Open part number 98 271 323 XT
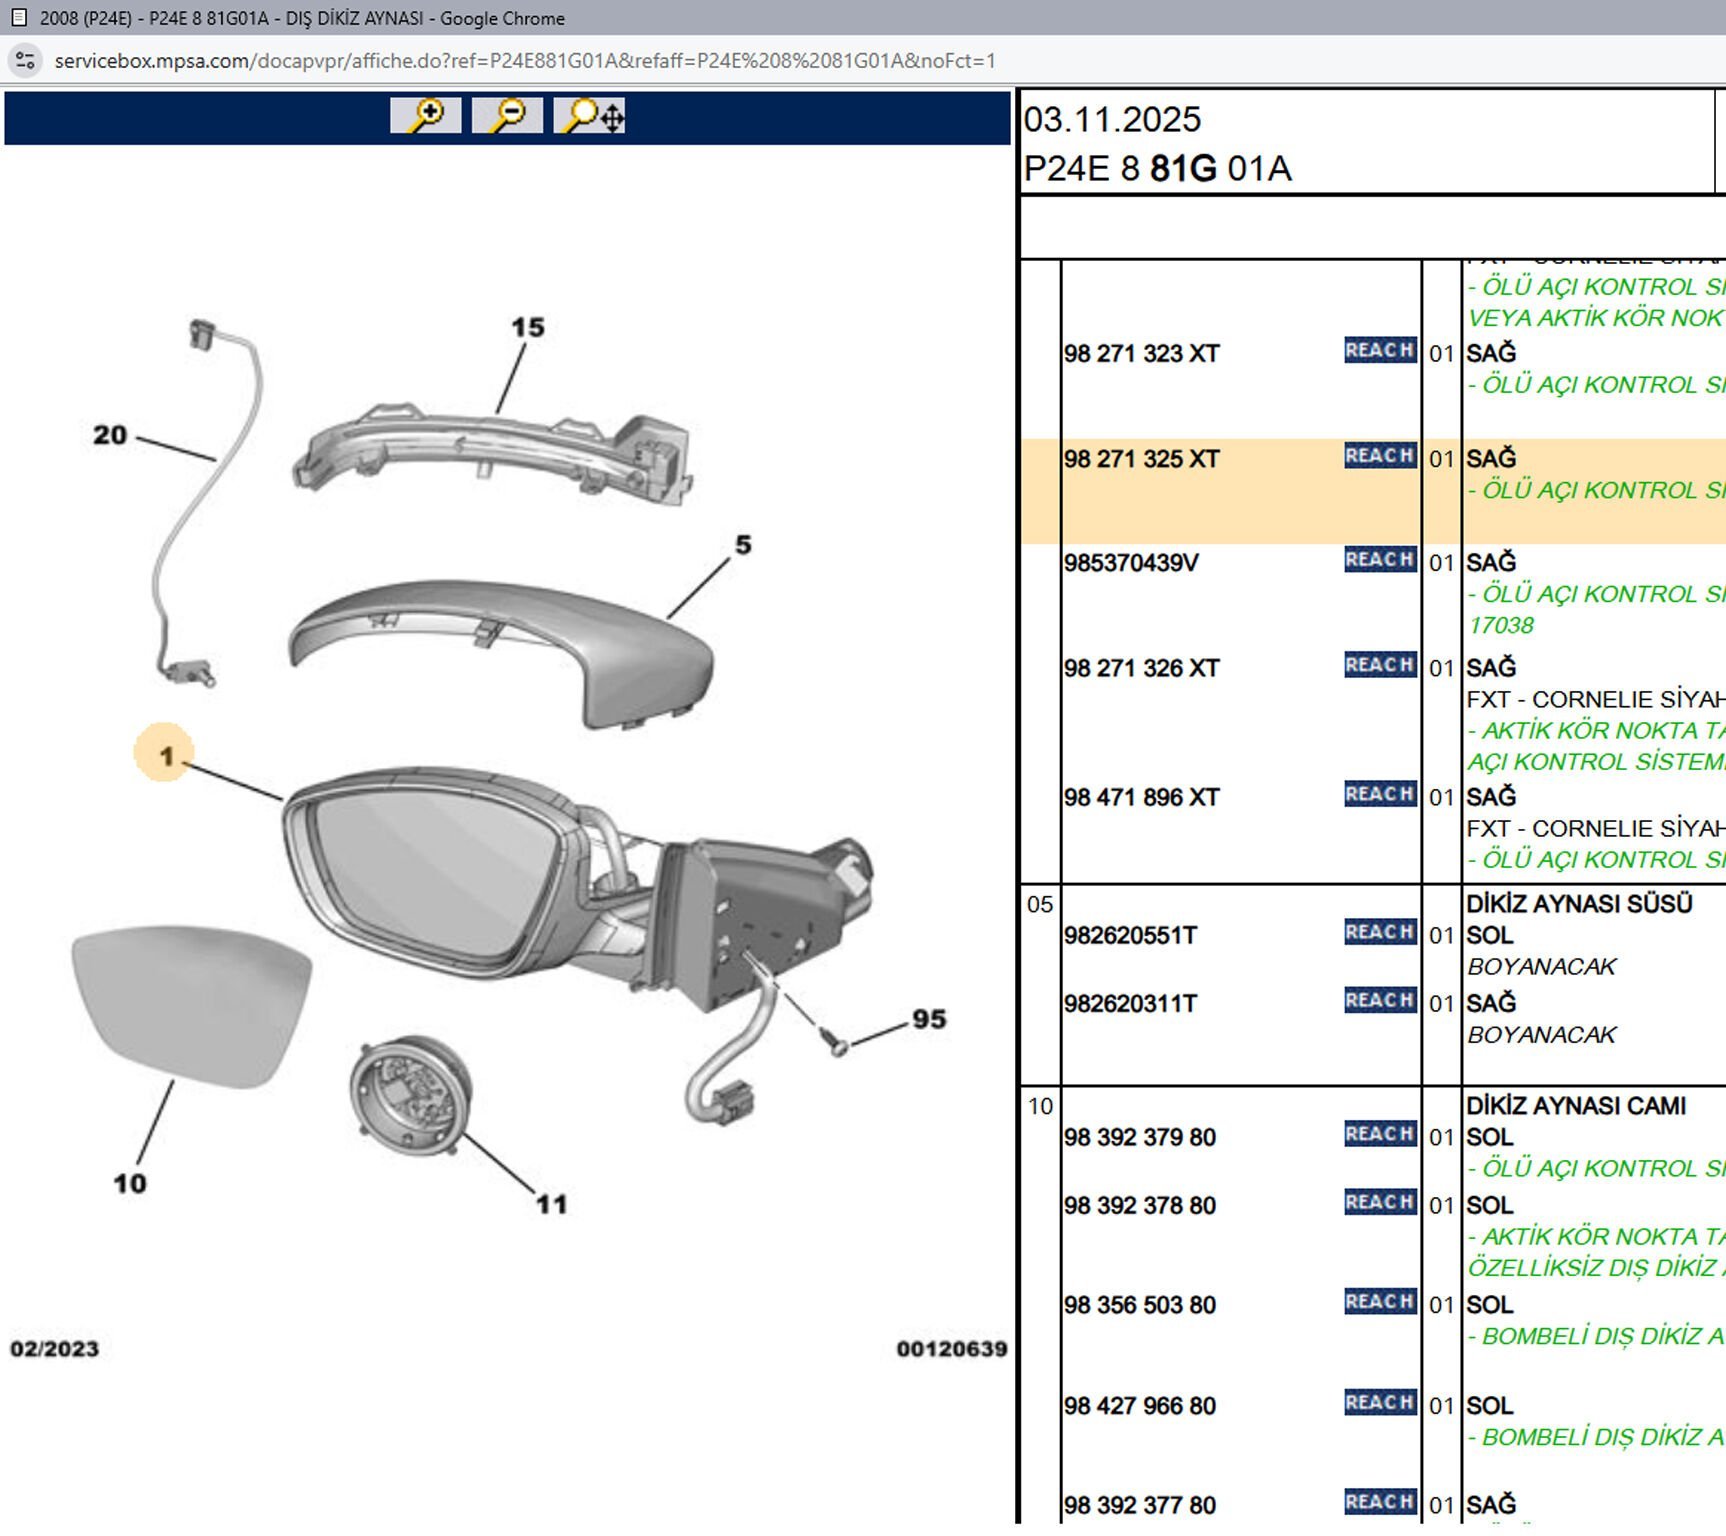This screenshot has height=1536, width=1726. tap(1141, 354)
